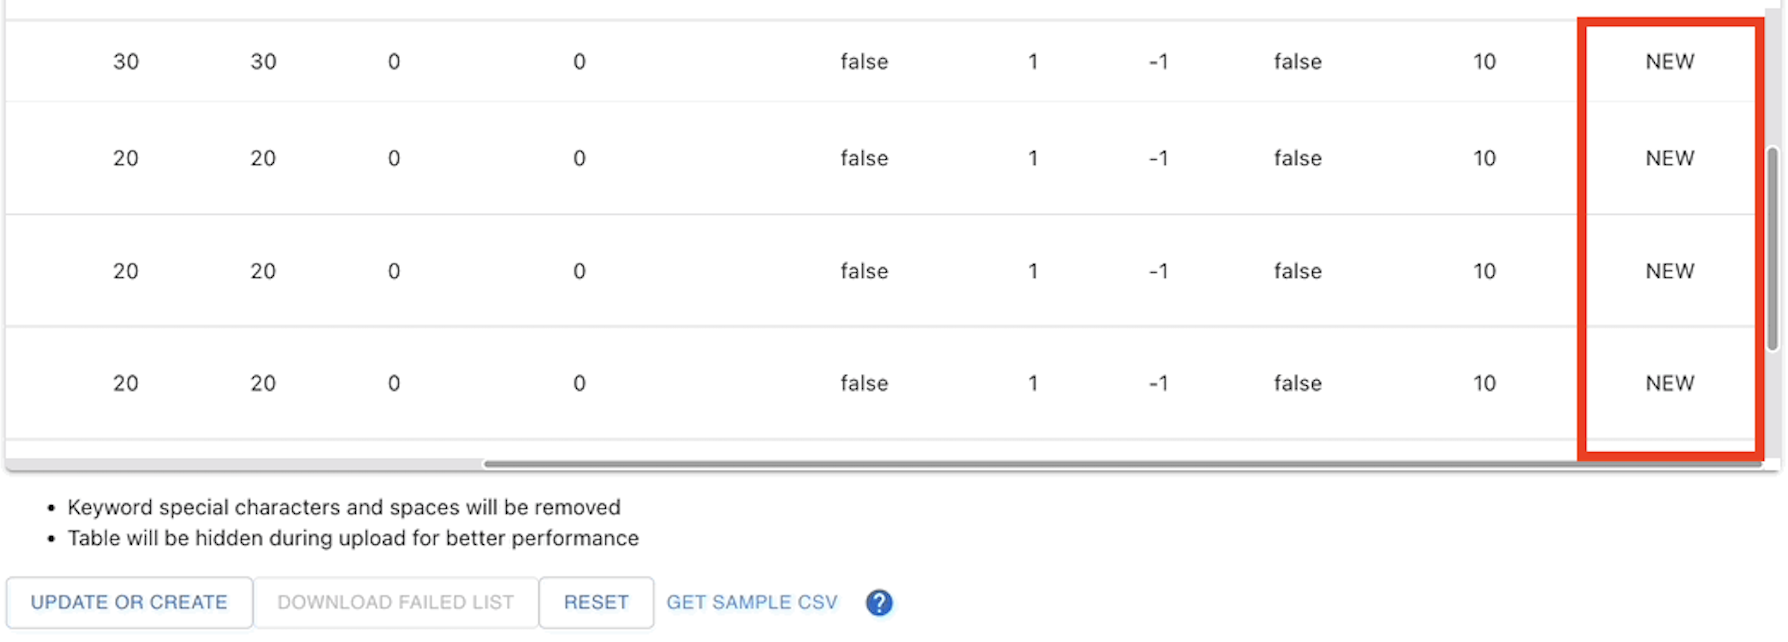
Task: Click the NEW status in the first row
Action: (x=1669, y=61)
